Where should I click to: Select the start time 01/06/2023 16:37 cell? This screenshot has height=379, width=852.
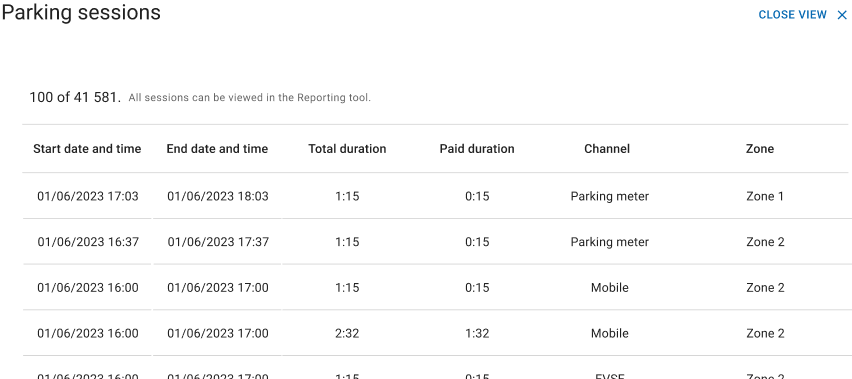tap(88, 242)
